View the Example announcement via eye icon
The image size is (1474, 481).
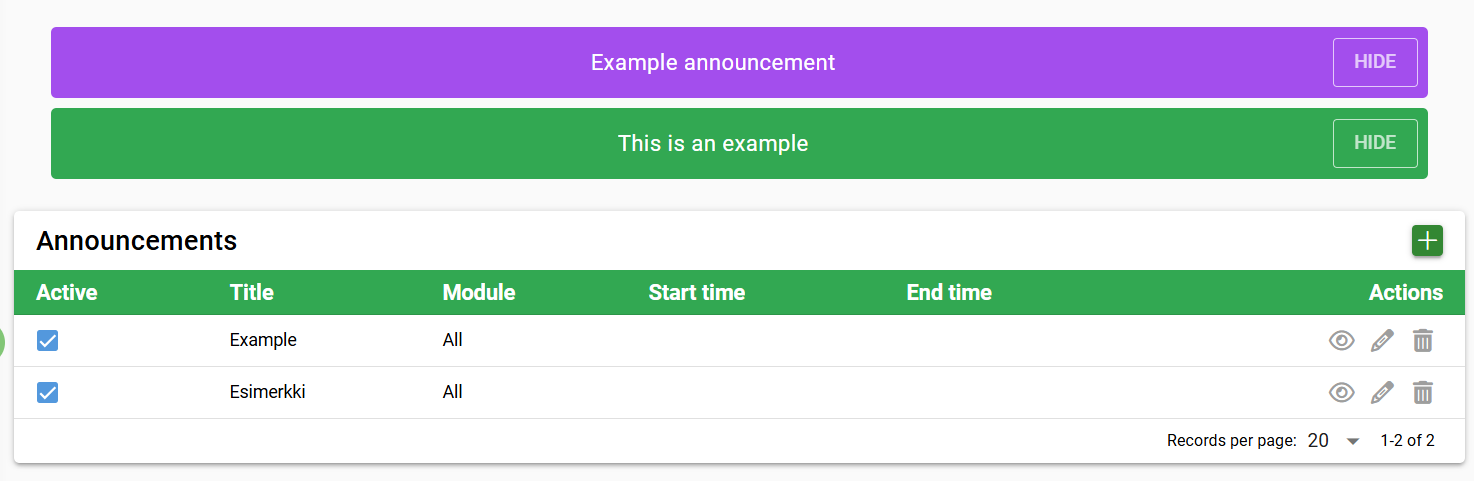[x=1341, y=341]
